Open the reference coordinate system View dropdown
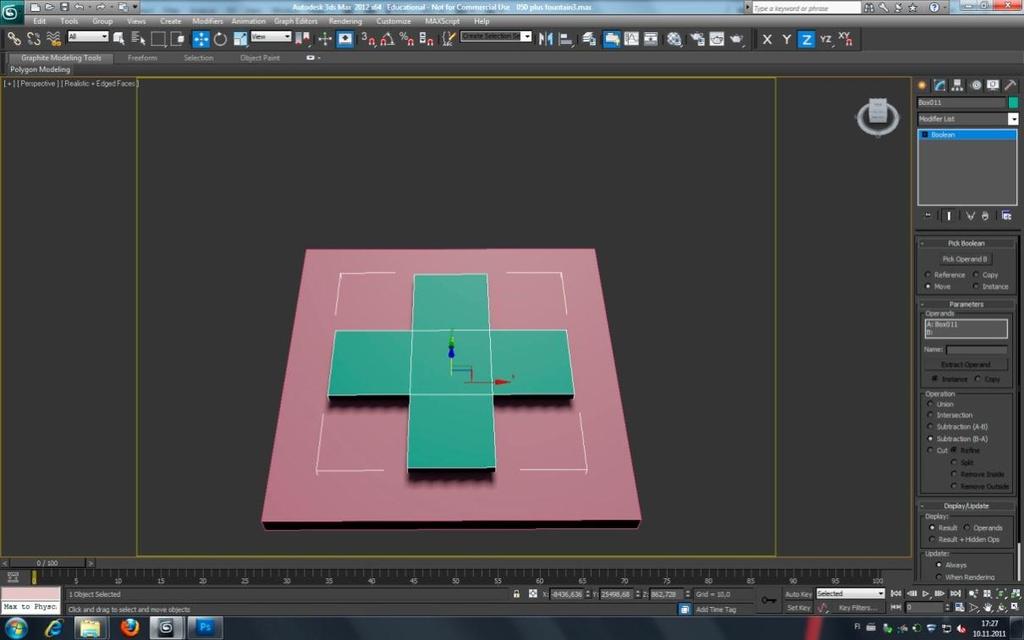 tap(270, 37)
